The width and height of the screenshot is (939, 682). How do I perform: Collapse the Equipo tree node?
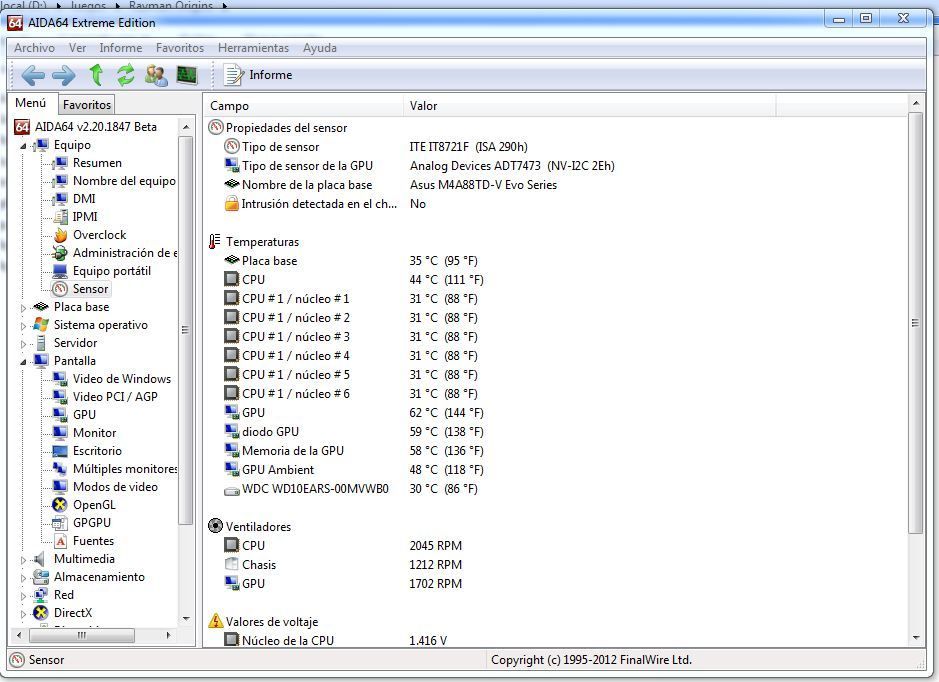tap(23, 146)
